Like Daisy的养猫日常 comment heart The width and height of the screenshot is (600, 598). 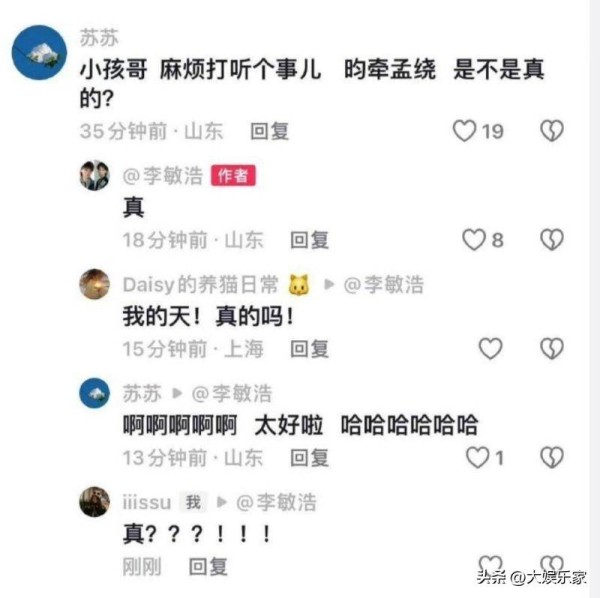pyautogui.click(x=490, y=349)
